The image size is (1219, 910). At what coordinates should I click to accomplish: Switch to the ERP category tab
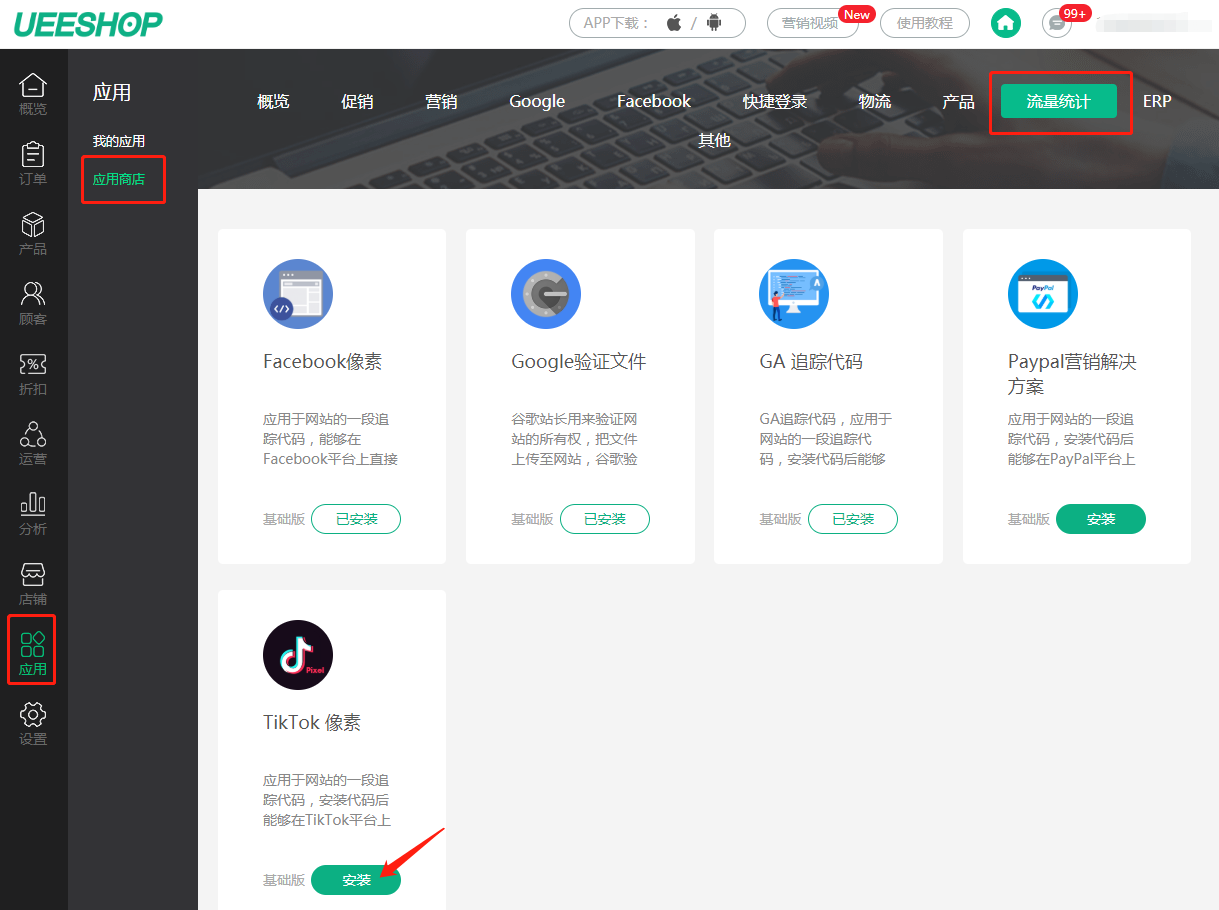tap(1157, 101)
